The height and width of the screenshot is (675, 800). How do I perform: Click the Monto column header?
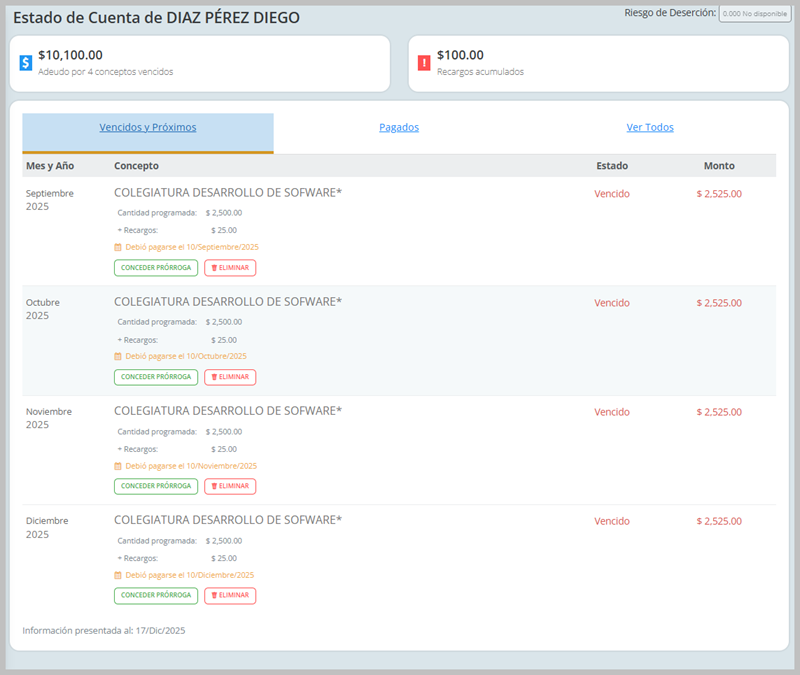(x=719, y=166)
